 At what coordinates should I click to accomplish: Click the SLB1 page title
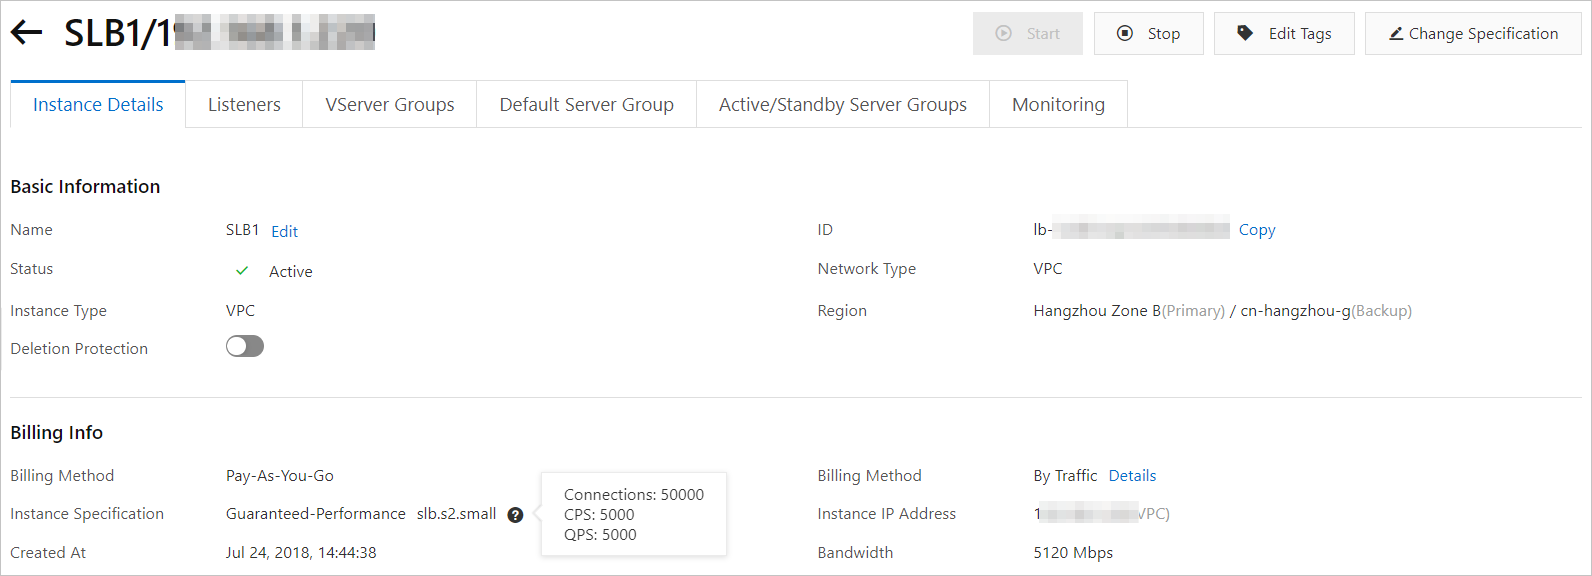click(x=219, y=33)
